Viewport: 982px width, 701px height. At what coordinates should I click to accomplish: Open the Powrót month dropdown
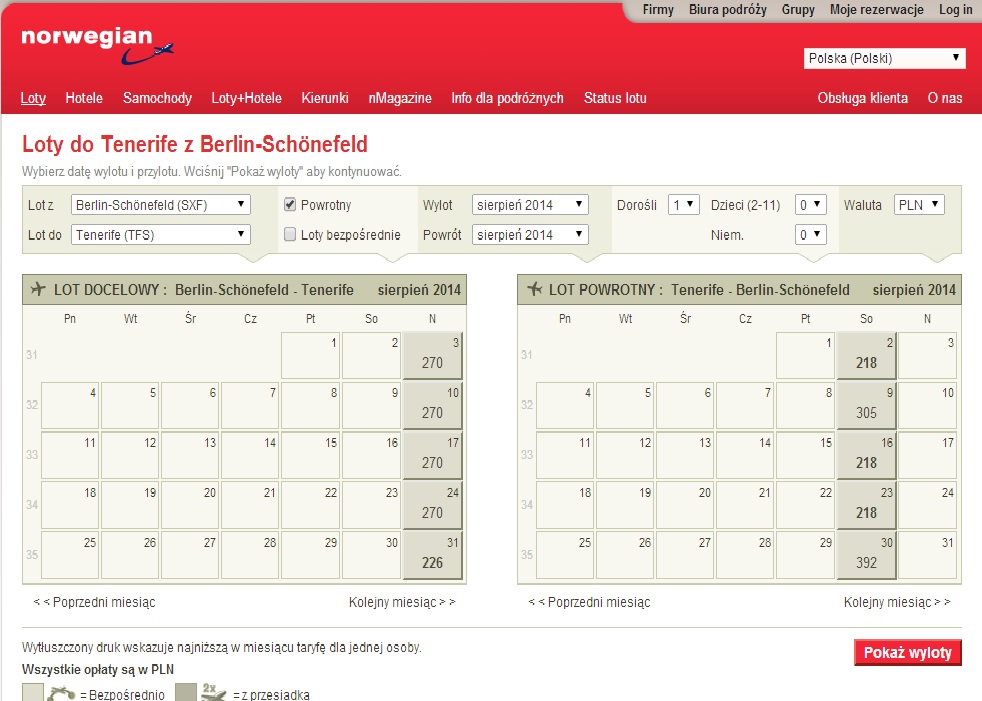point(530,235)
